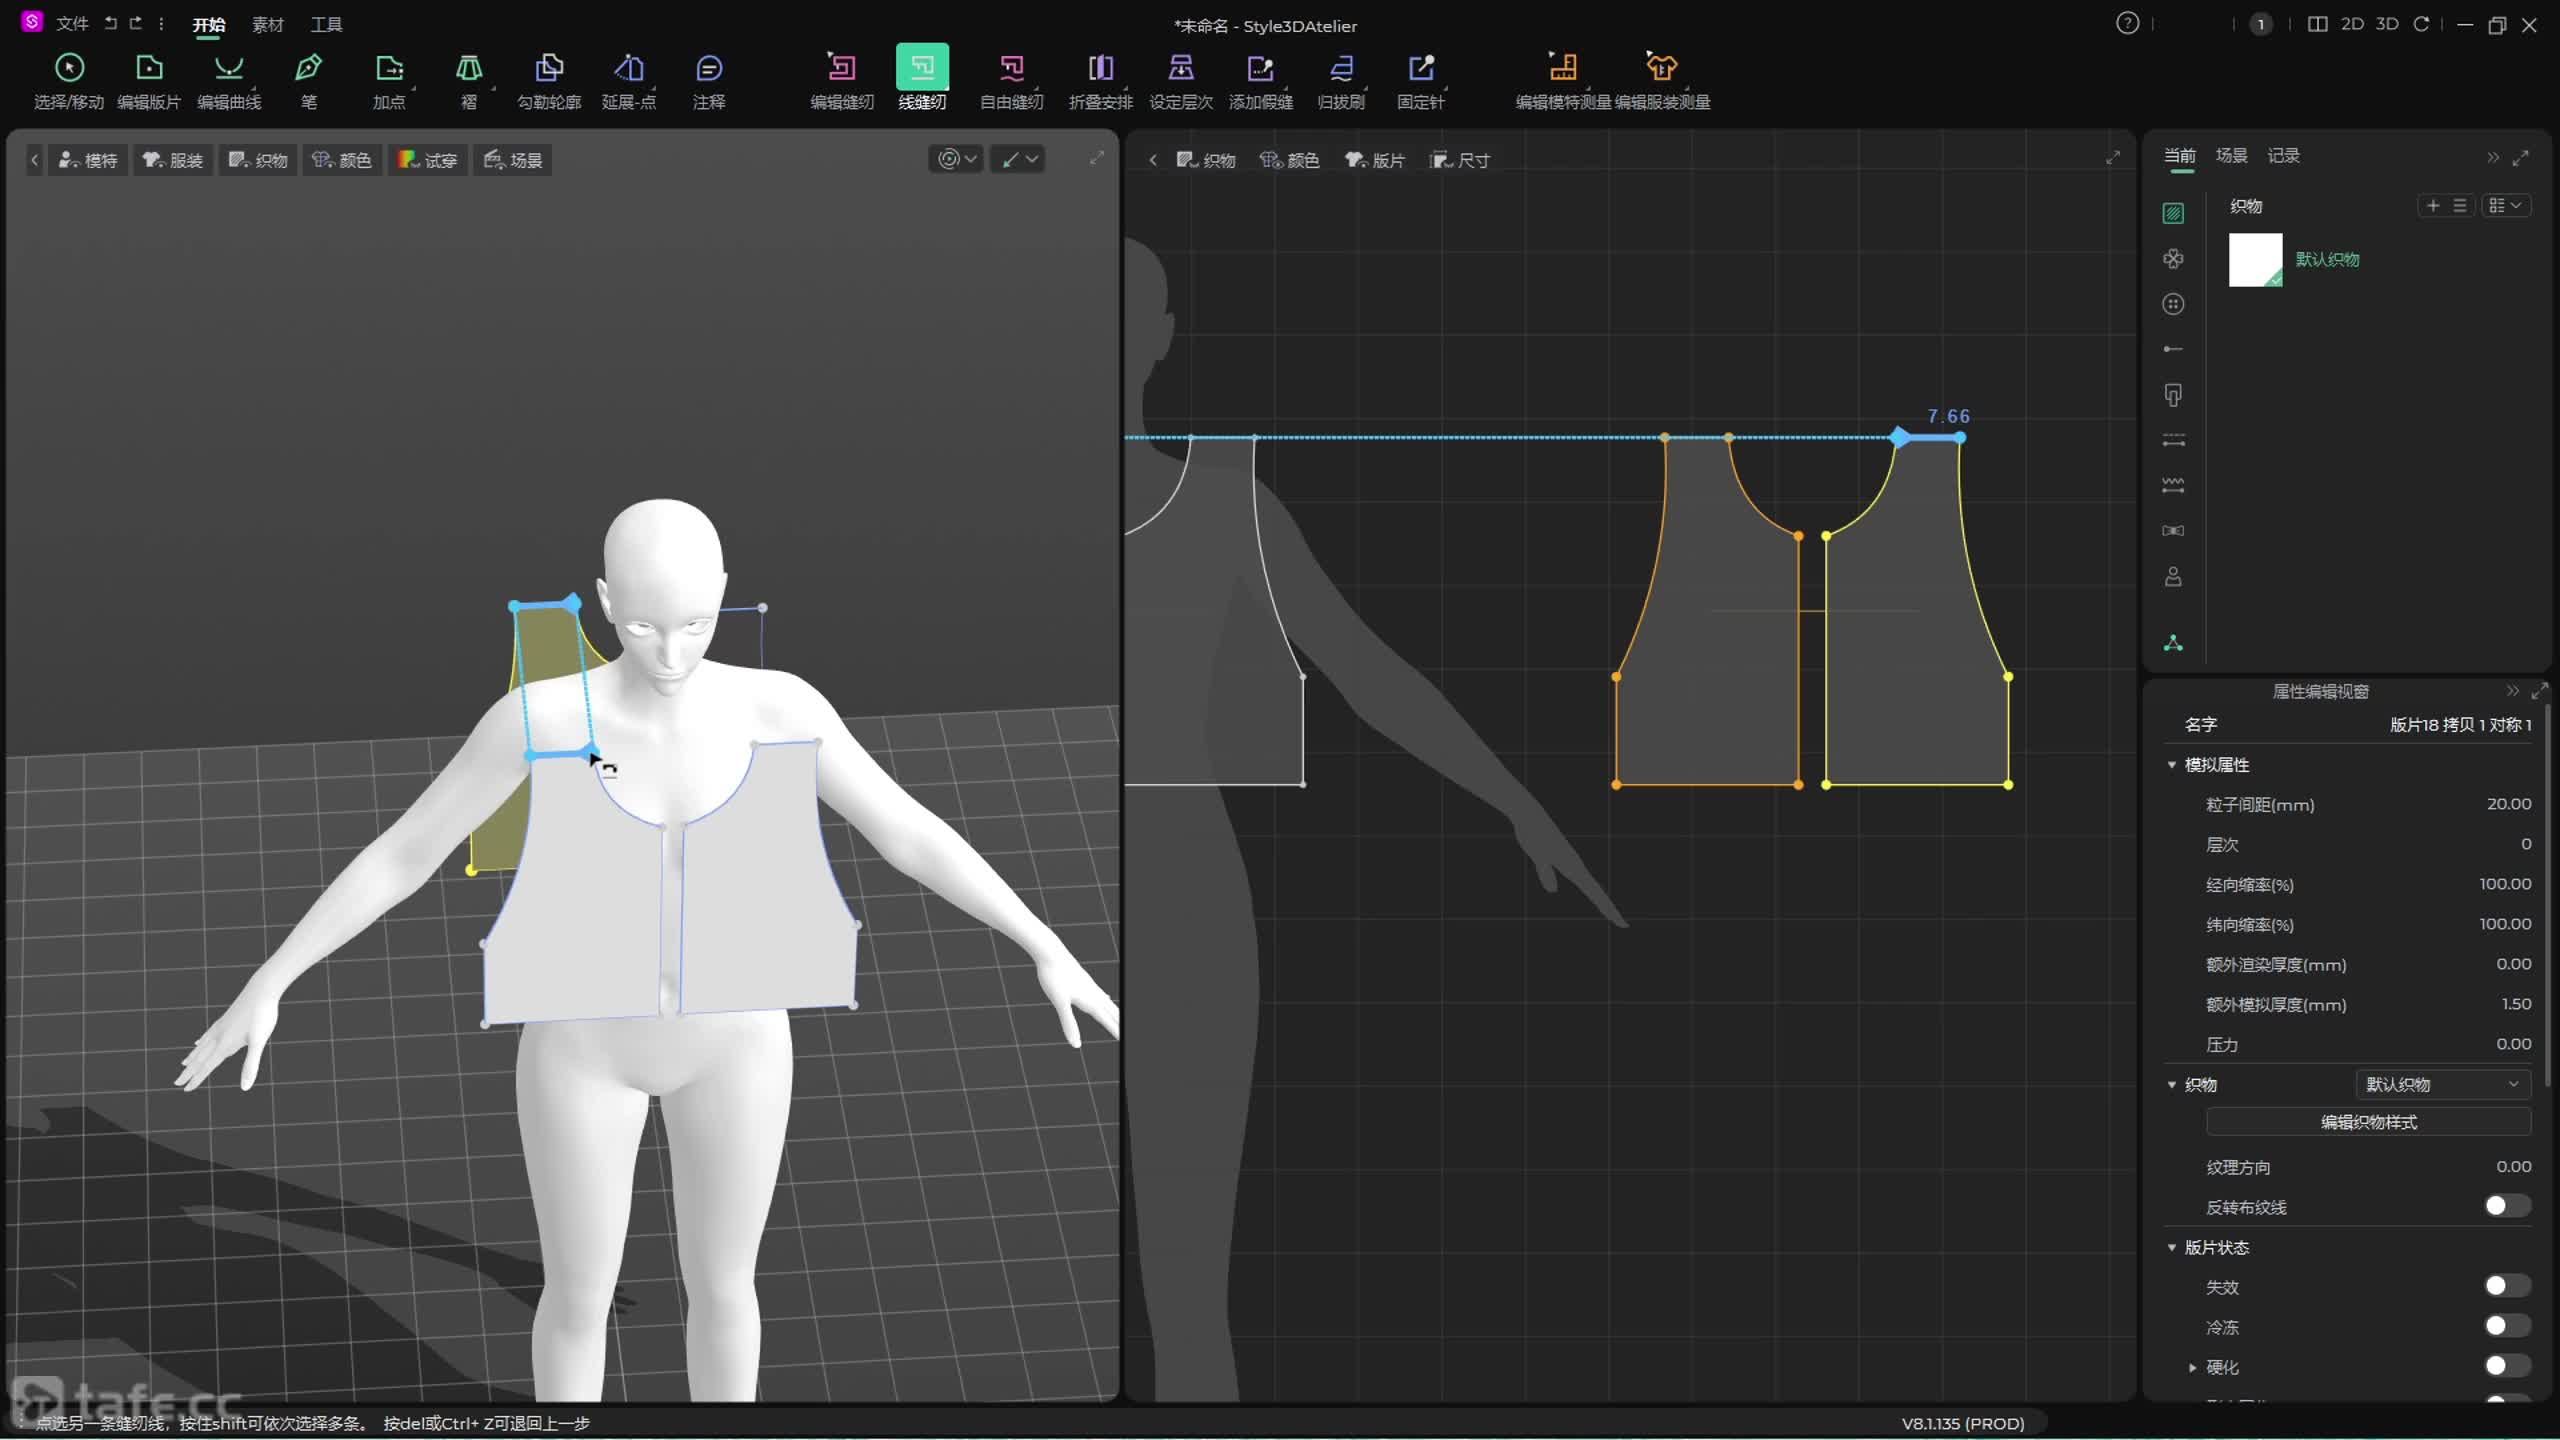Screen dimensions: 2560x1440
Task: Select the 笔 pen tool
Action: click(308, 68)
